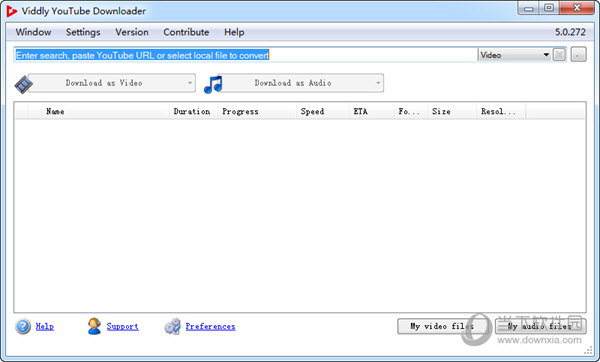The width and height of the screenshot is (600, 362).
Task: Click the blue music note audio icon
Action: pos(213,84)
